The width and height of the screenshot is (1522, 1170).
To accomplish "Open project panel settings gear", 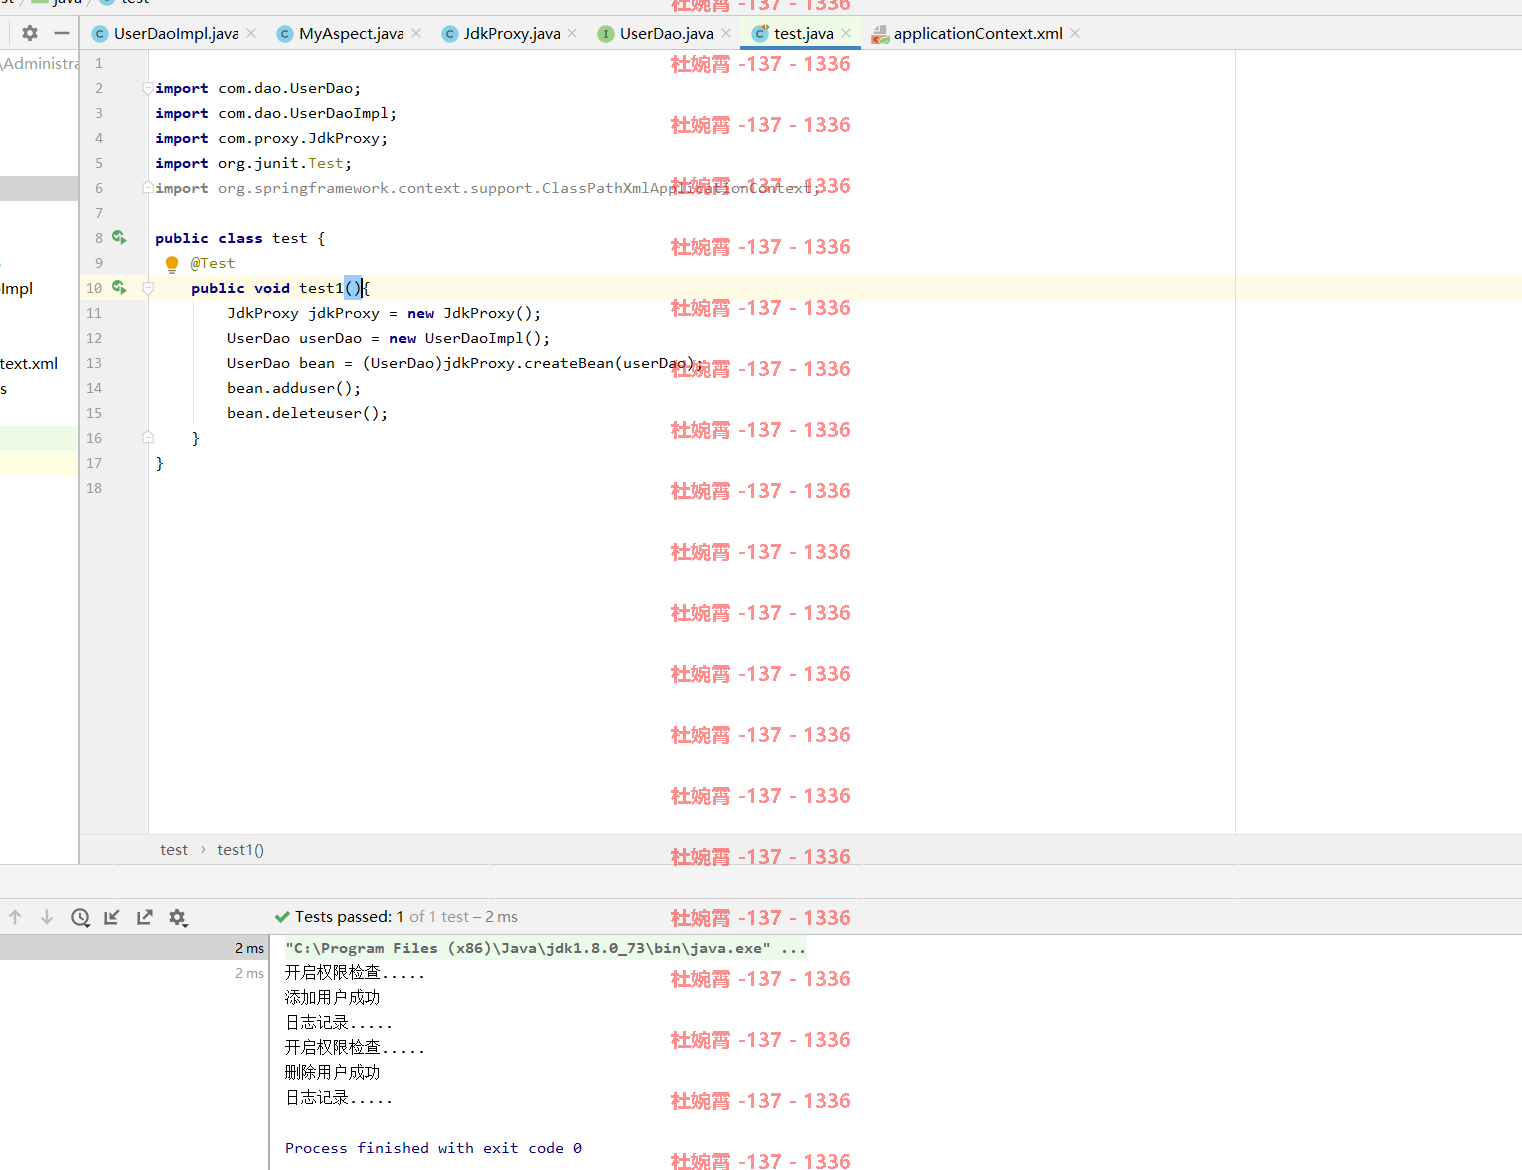I will pyautogui.click(x=30, y=33).
